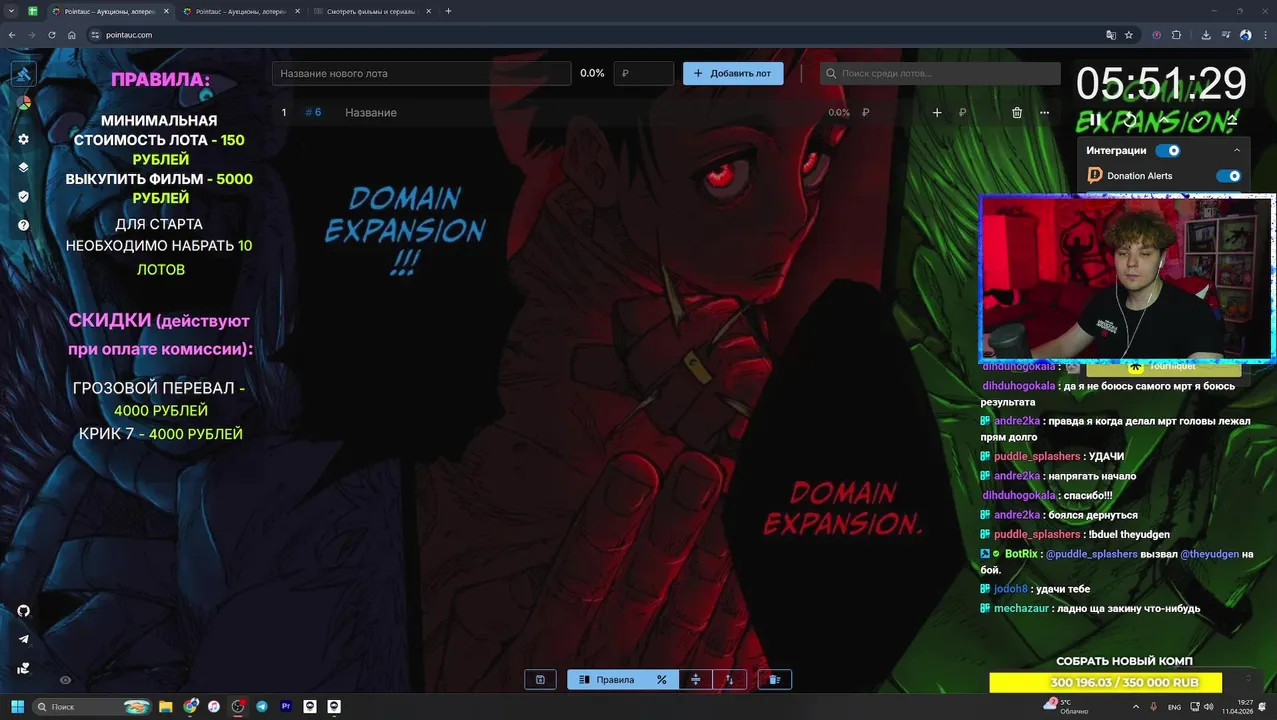Toggle the Donation Alerts integration switch
Image resolution: width=1277 pixels, height=720 pixels.
1228,176
